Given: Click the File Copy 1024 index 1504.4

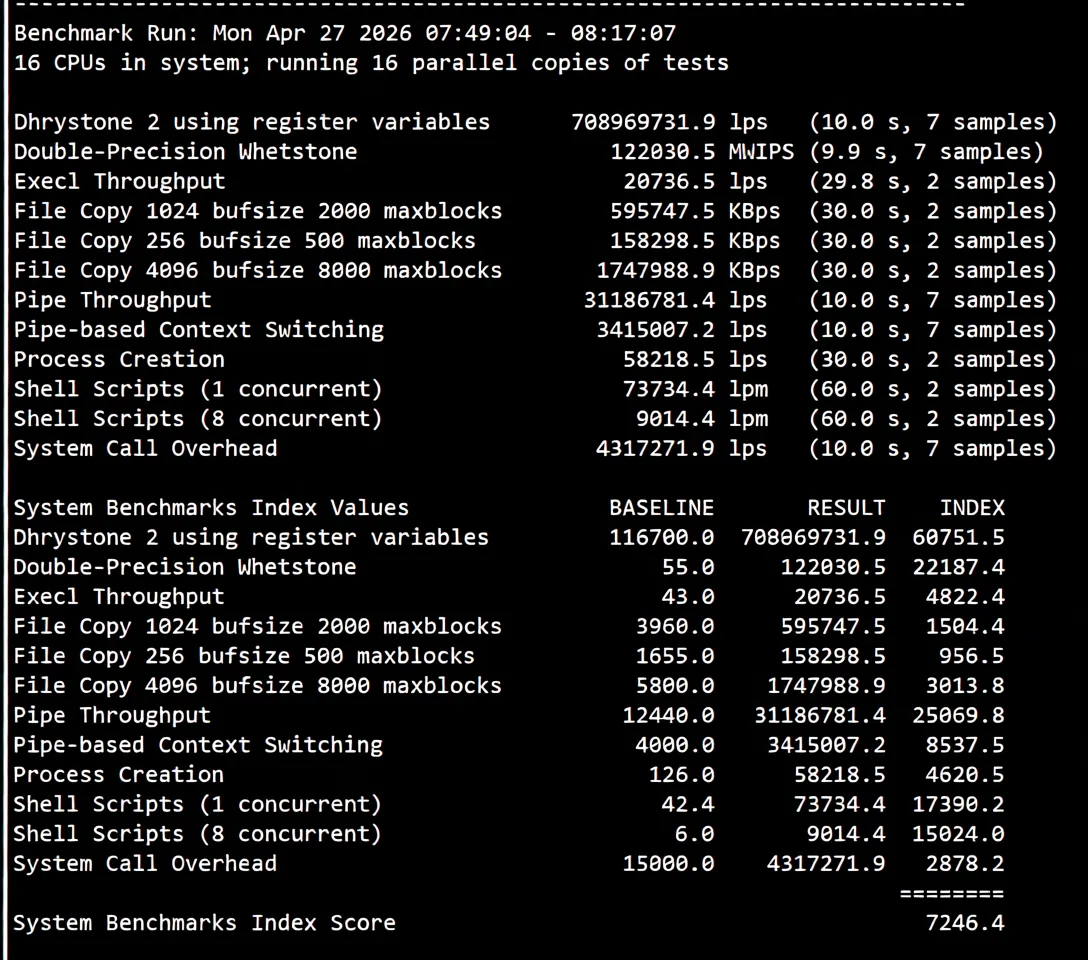Looking at the screenshot, I should (x=965, y=626).
